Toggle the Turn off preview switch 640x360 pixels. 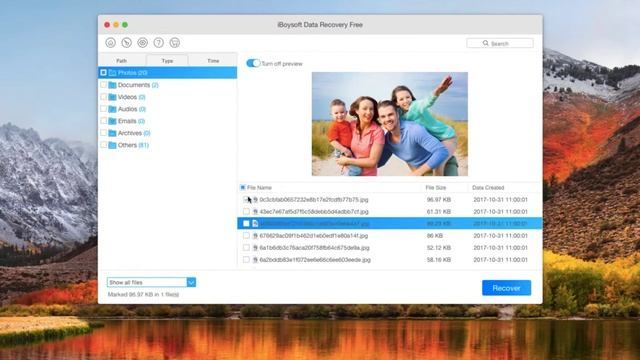(253, 63)
